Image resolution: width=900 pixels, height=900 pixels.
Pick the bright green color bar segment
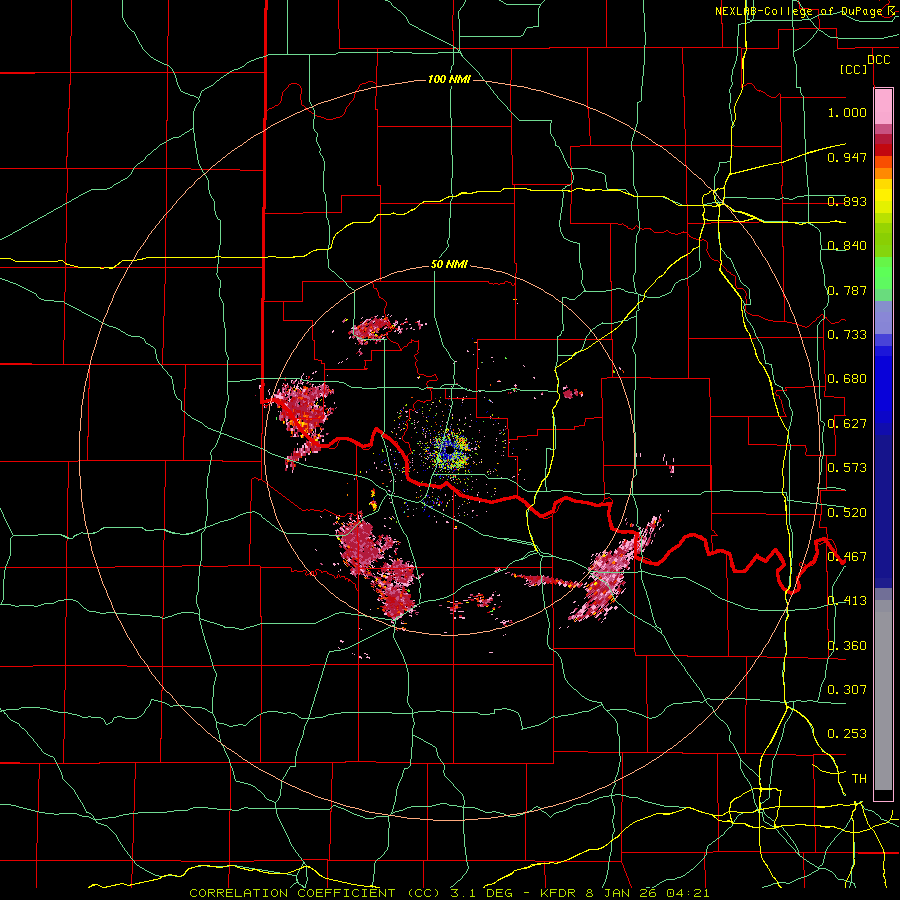[x=883, y=273]
